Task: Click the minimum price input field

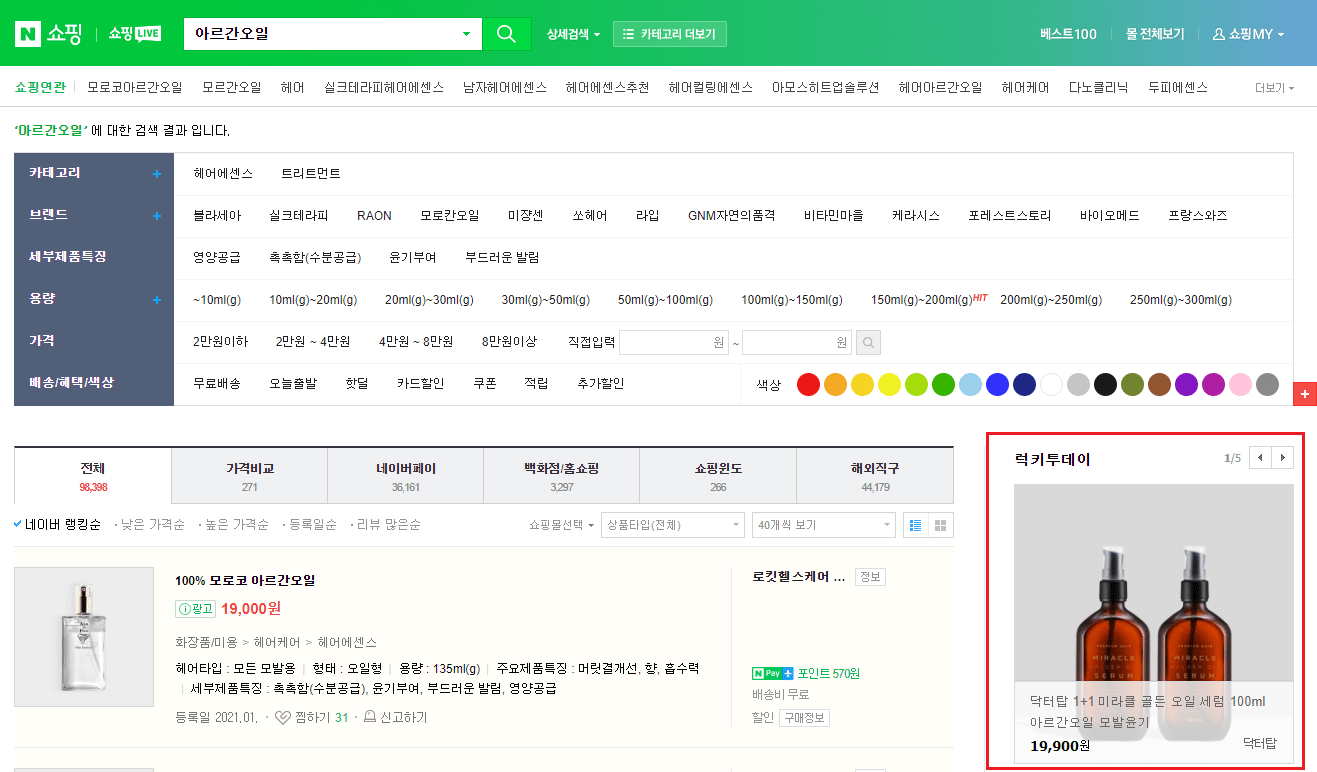Action: point(673,343)
